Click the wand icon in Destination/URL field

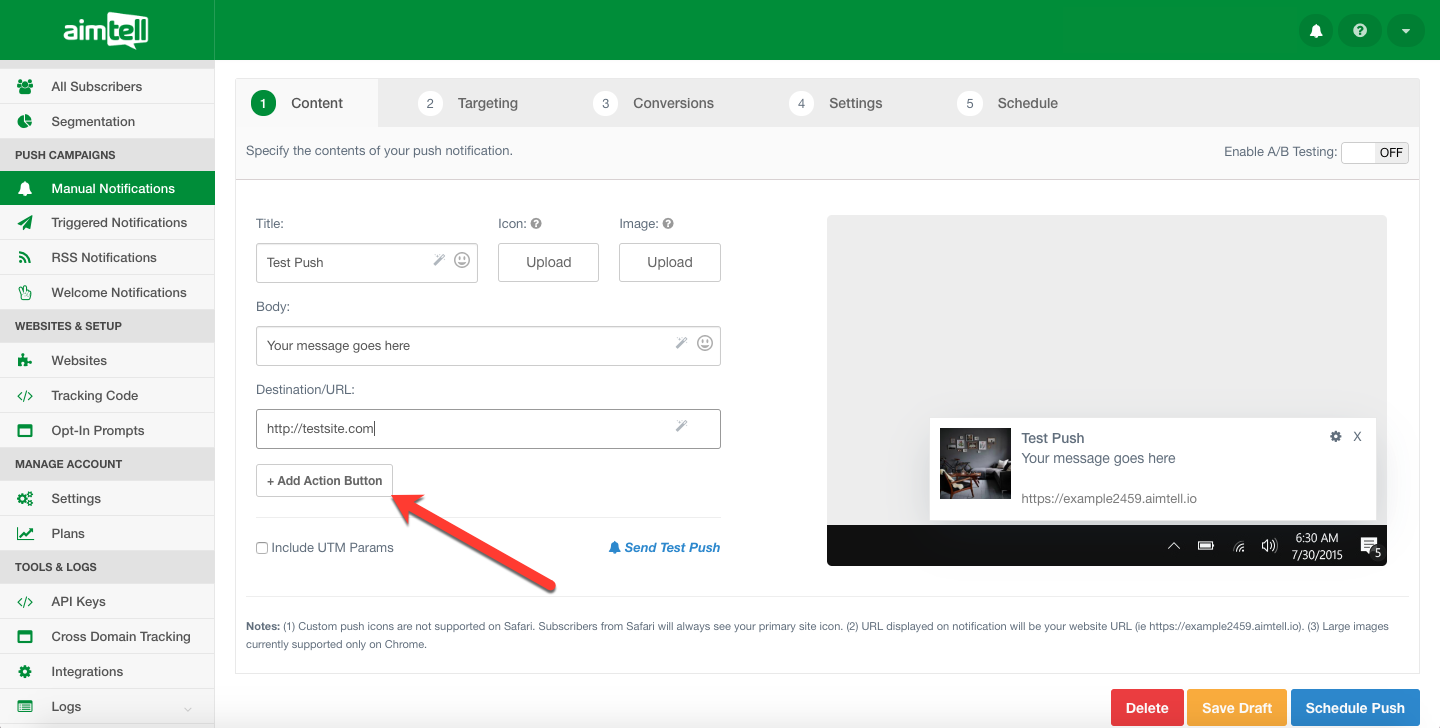(681, 426)
